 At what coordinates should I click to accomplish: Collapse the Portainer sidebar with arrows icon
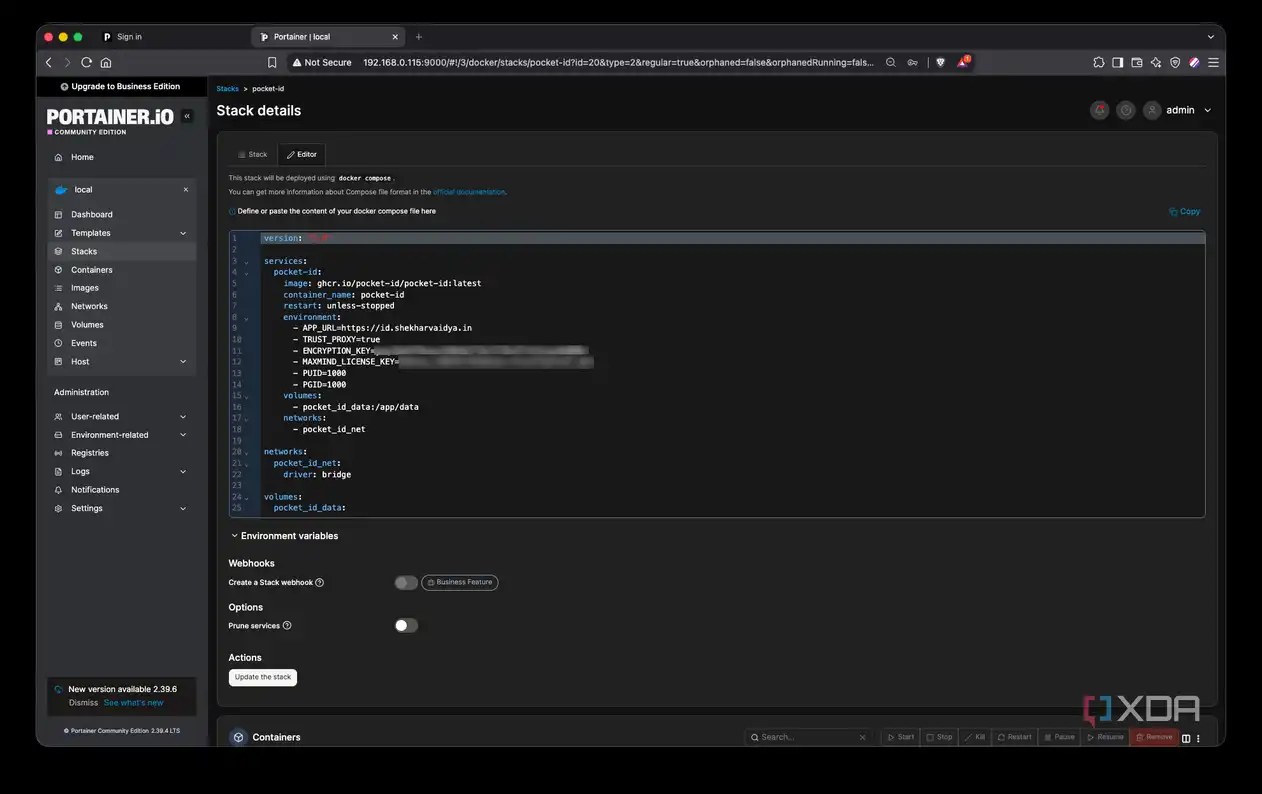click(187, 116)
